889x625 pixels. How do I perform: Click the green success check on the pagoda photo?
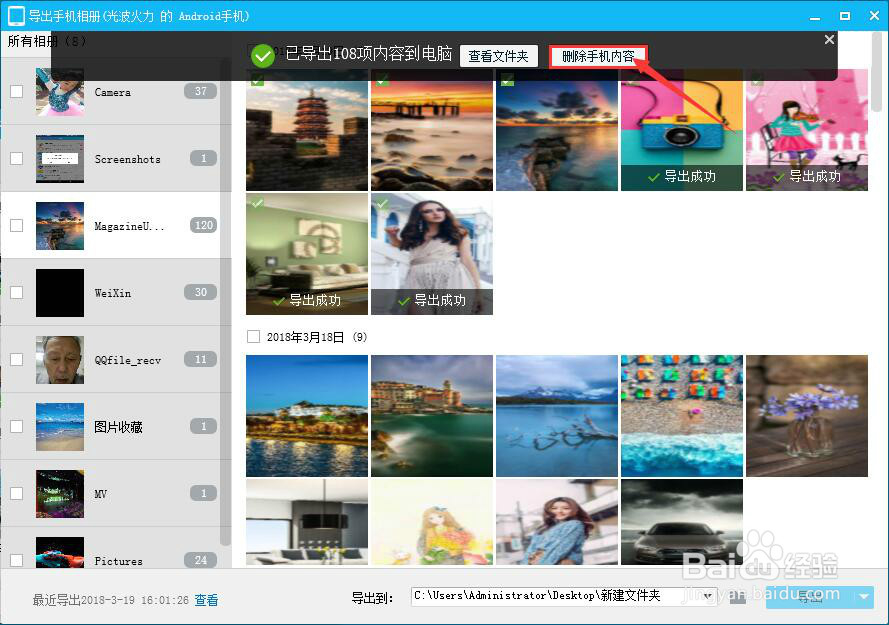coord(257,82)
